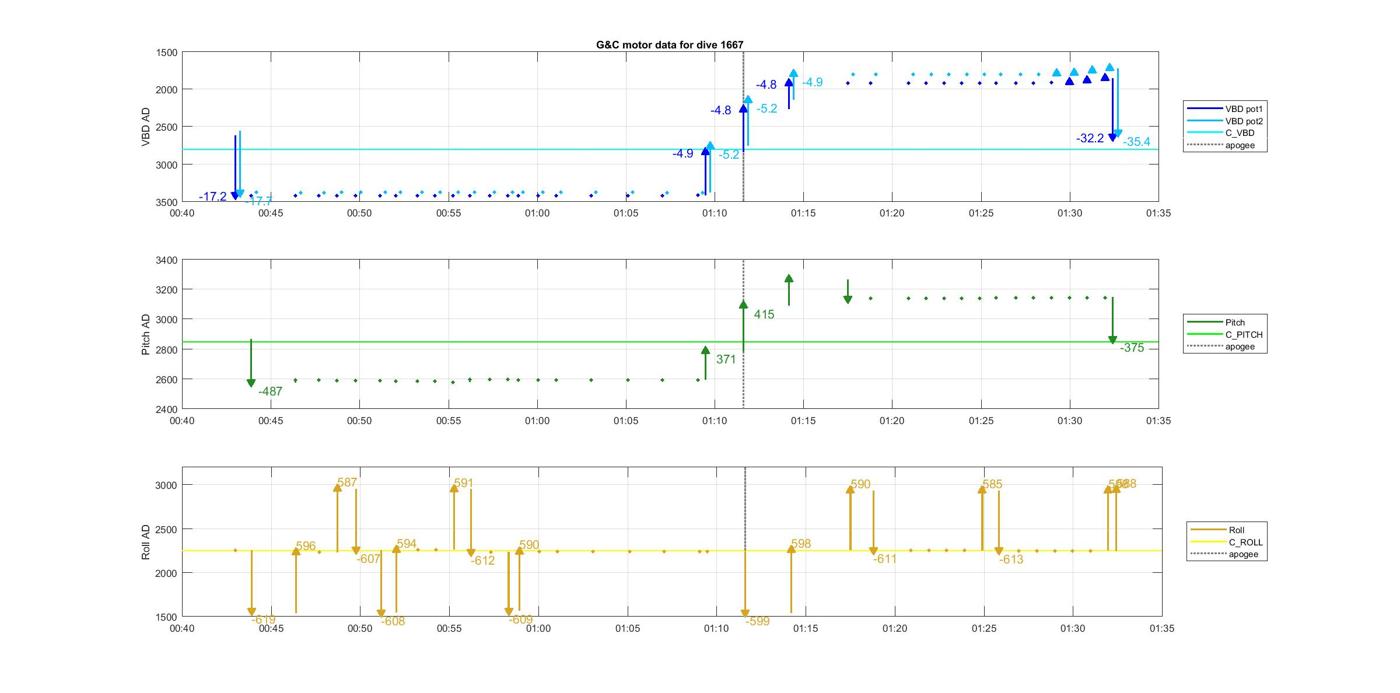Click the '598' roll data label

click(801, 544)
